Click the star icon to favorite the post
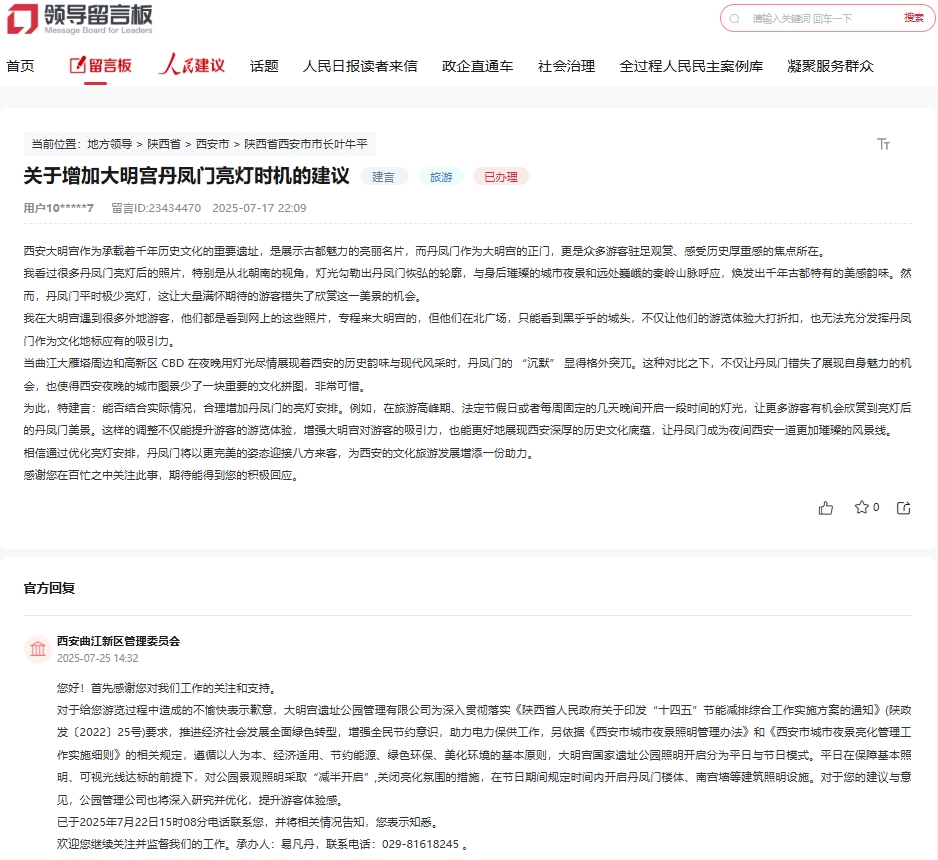 click(x=860, y=508)
